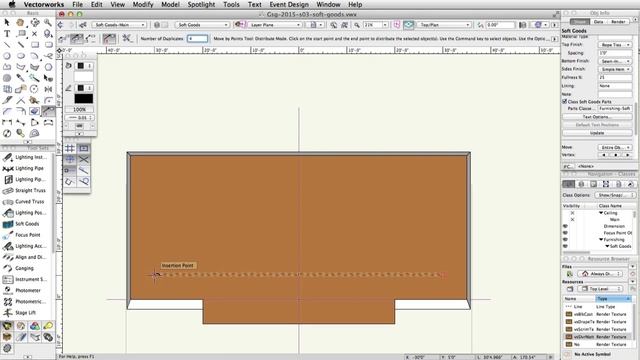Open the Spotlight menu
This screenshot has width=640, height=360.
(201, 4)
